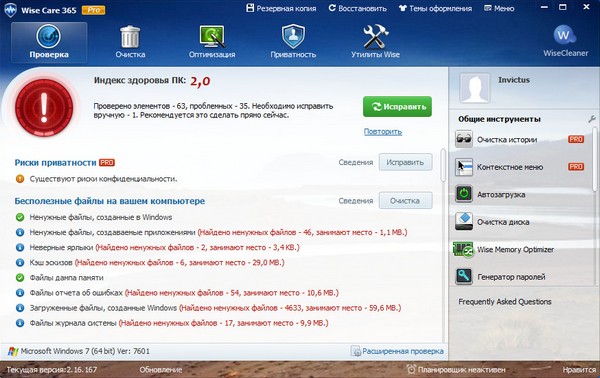
Task: Click the red warning health indicator
Action: (44, 108)
